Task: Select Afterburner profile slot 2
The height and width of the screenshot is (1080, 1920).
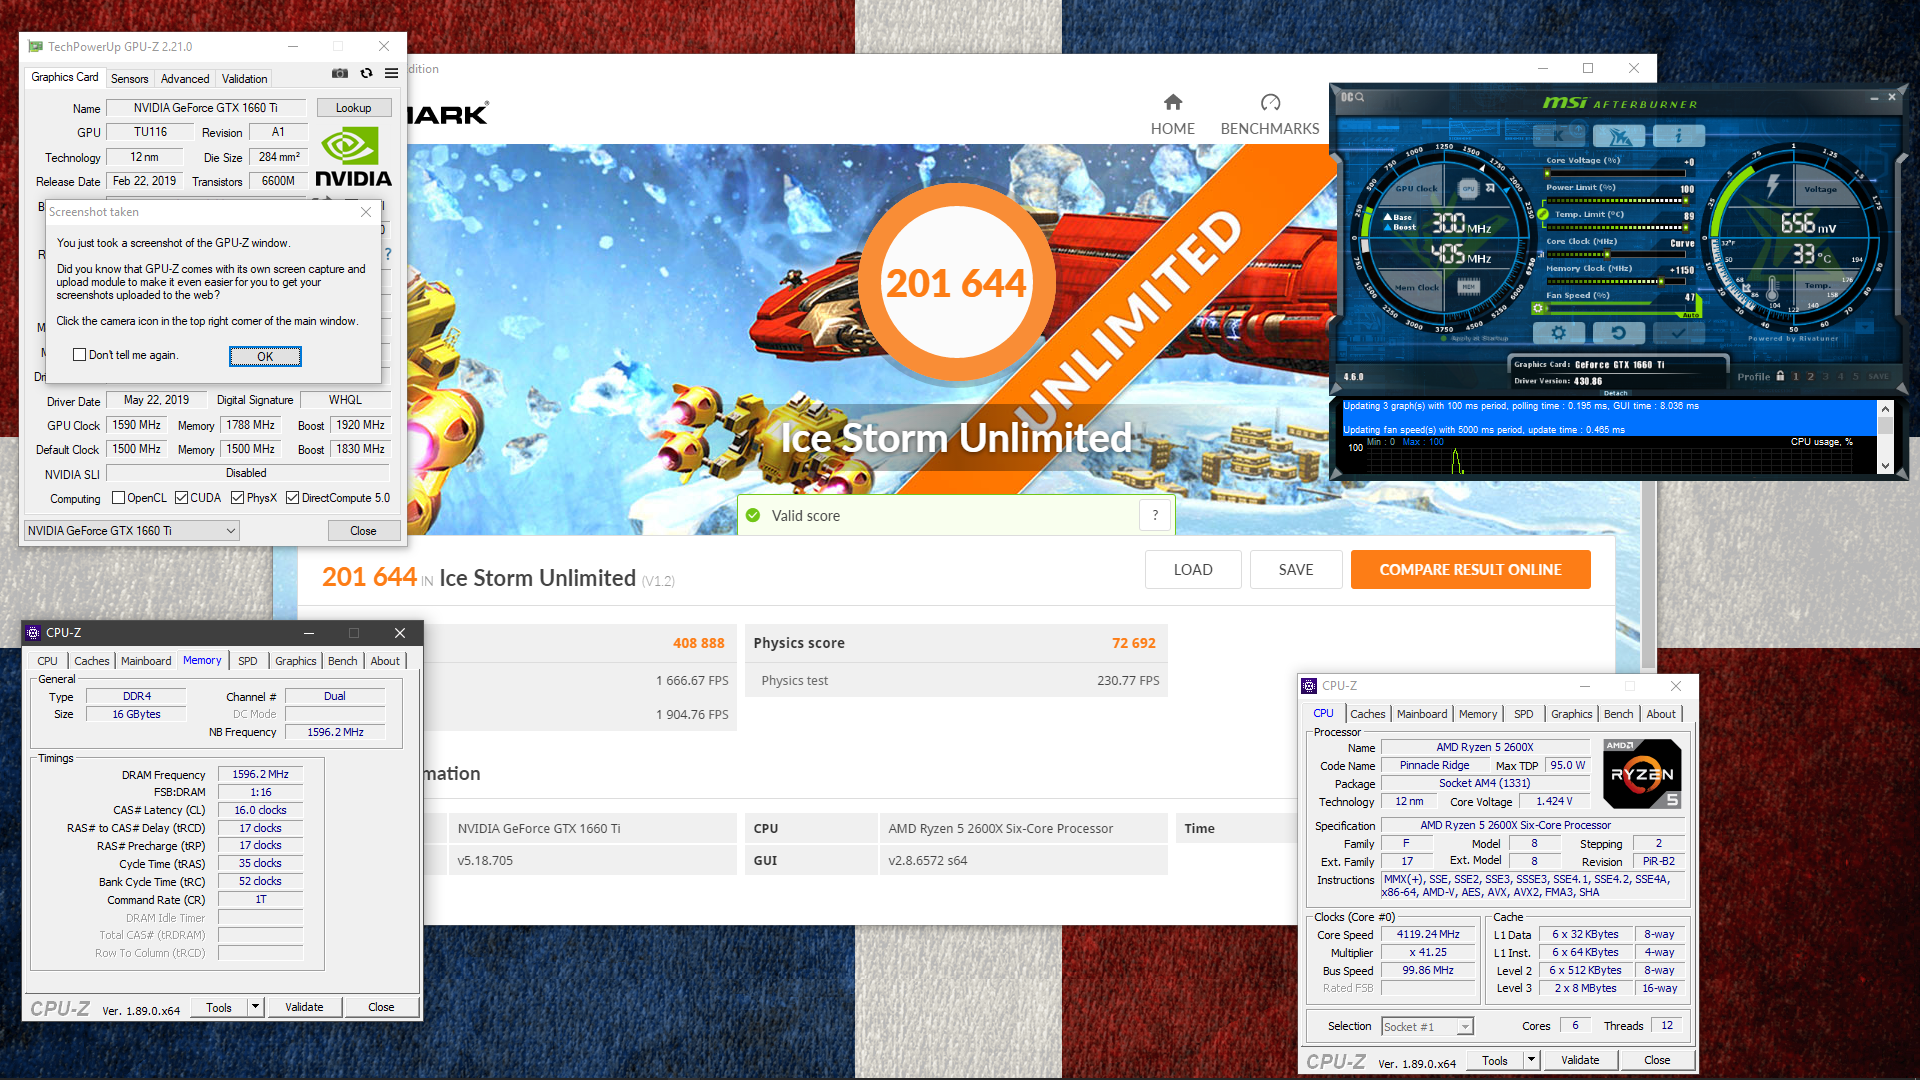Action: click(1810, 377)
